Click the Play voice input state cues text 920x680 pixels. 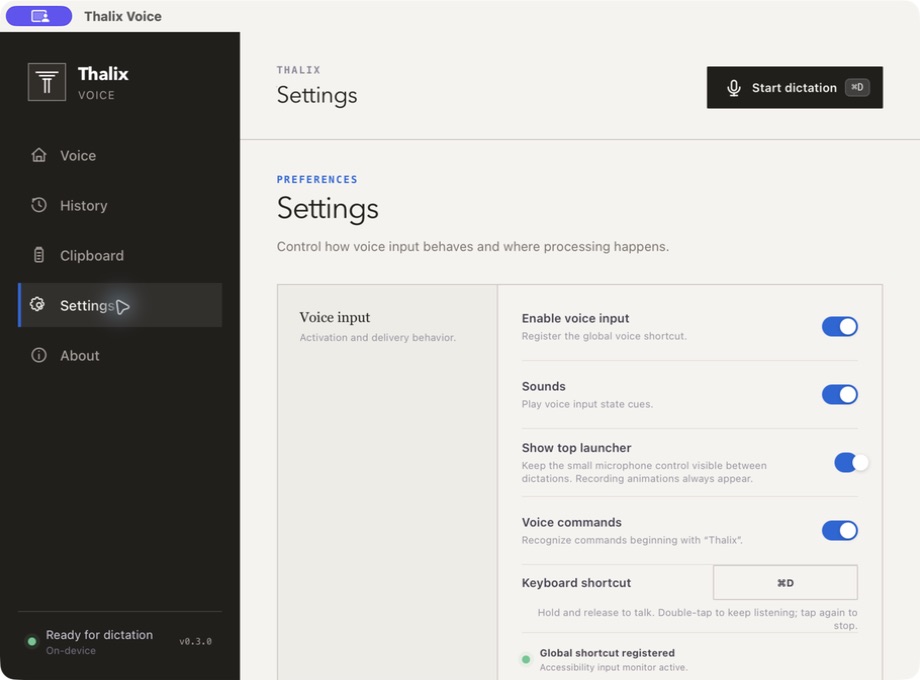click(587, 404)
